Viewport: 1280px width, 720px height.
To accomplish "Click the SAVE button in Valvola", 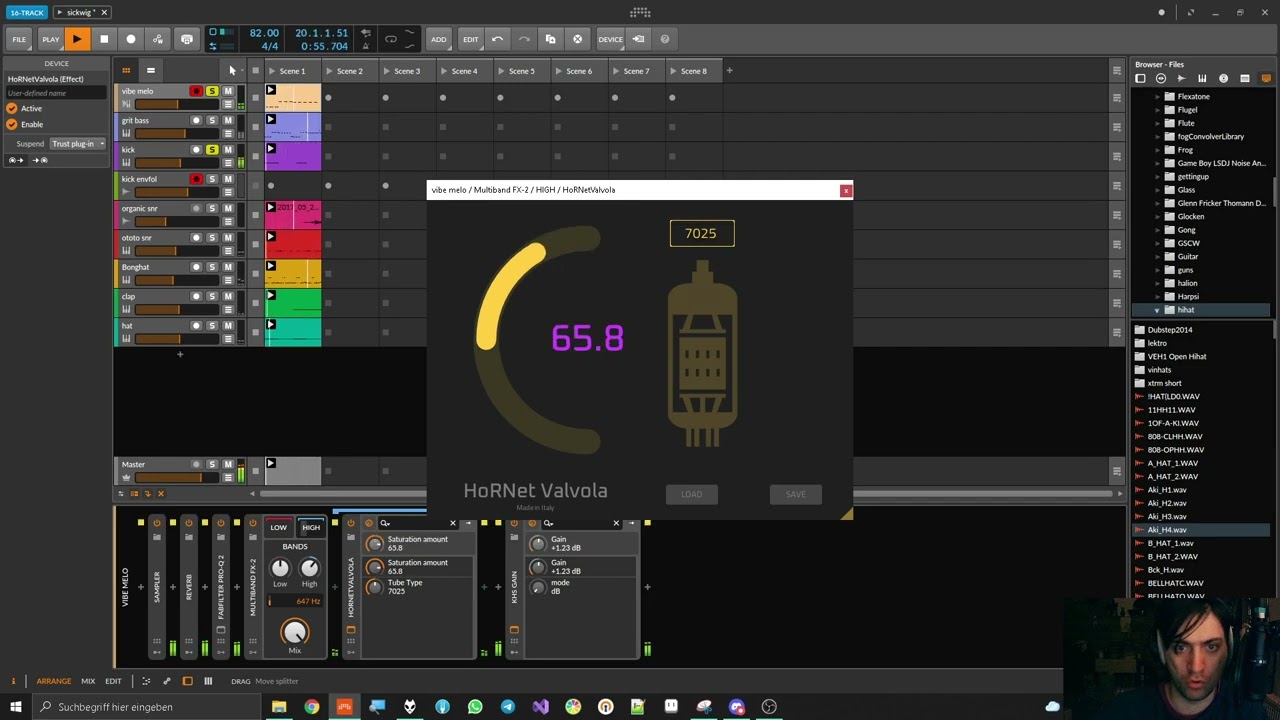I will click(x=796, y=494).
